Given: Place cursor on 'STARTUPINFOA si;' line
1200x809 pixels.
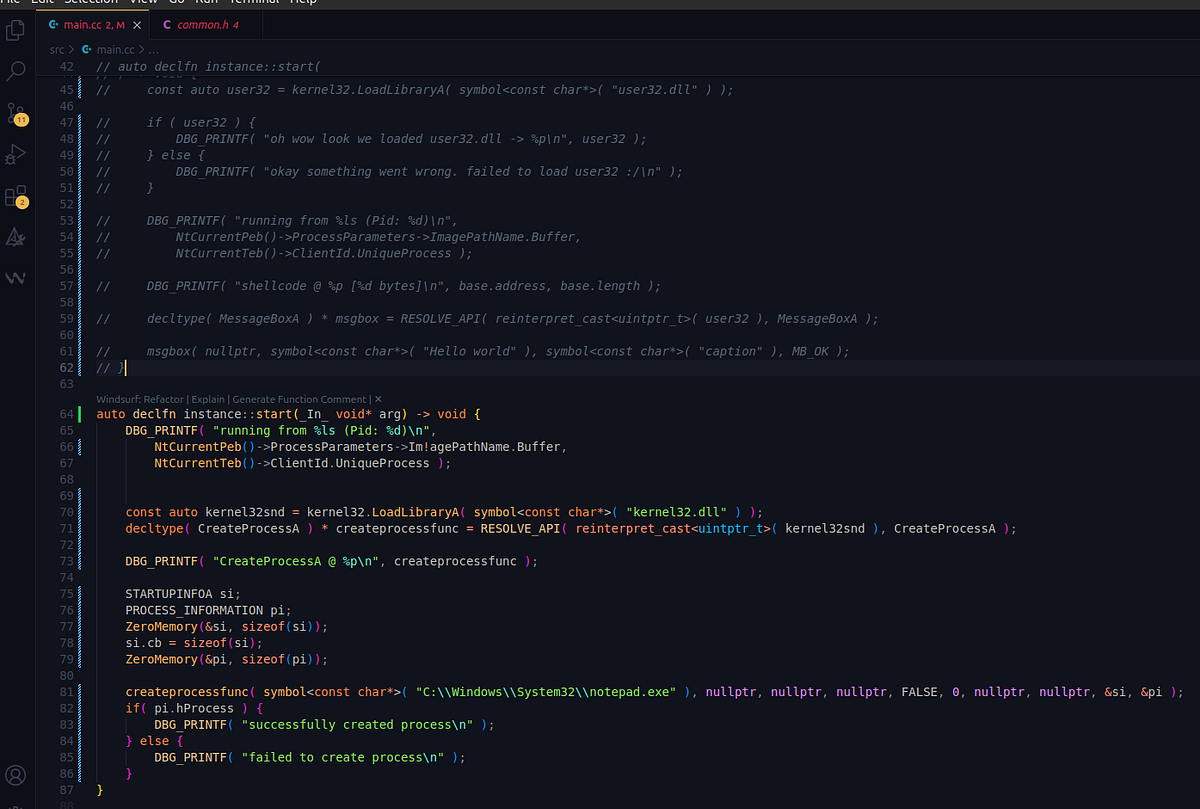Looking at the screenshot, I should (x=183, y=594).
